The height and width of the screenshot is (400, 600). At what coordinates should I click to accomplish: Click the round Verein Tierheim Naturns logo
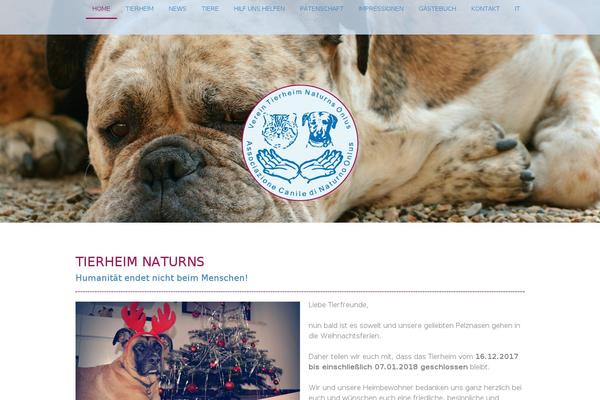(x=300, y=142)
